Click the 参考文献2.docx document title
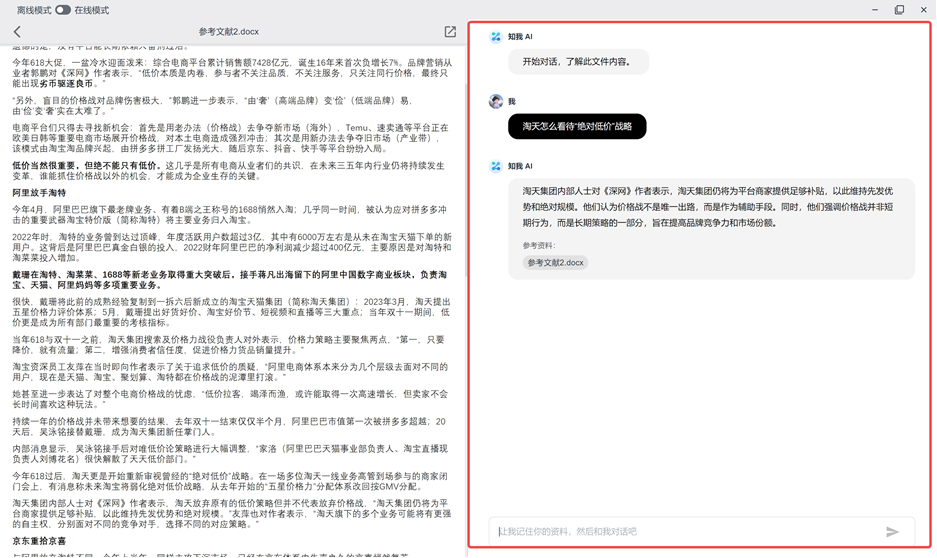 tap(228, 32)
